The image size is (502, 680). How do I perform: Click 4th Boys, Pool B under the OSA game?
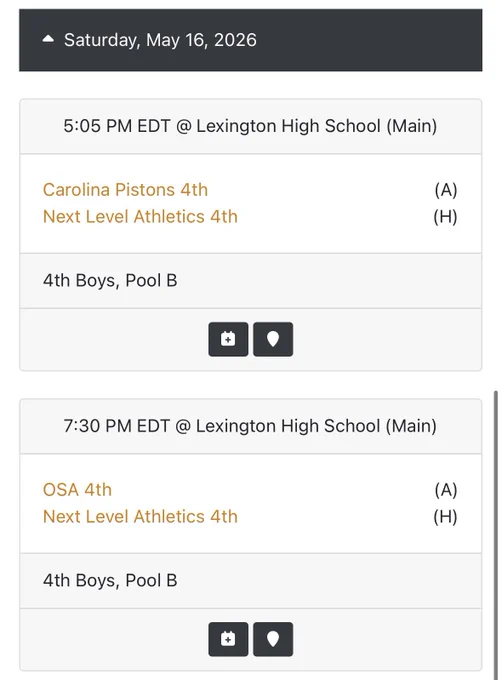110,581
